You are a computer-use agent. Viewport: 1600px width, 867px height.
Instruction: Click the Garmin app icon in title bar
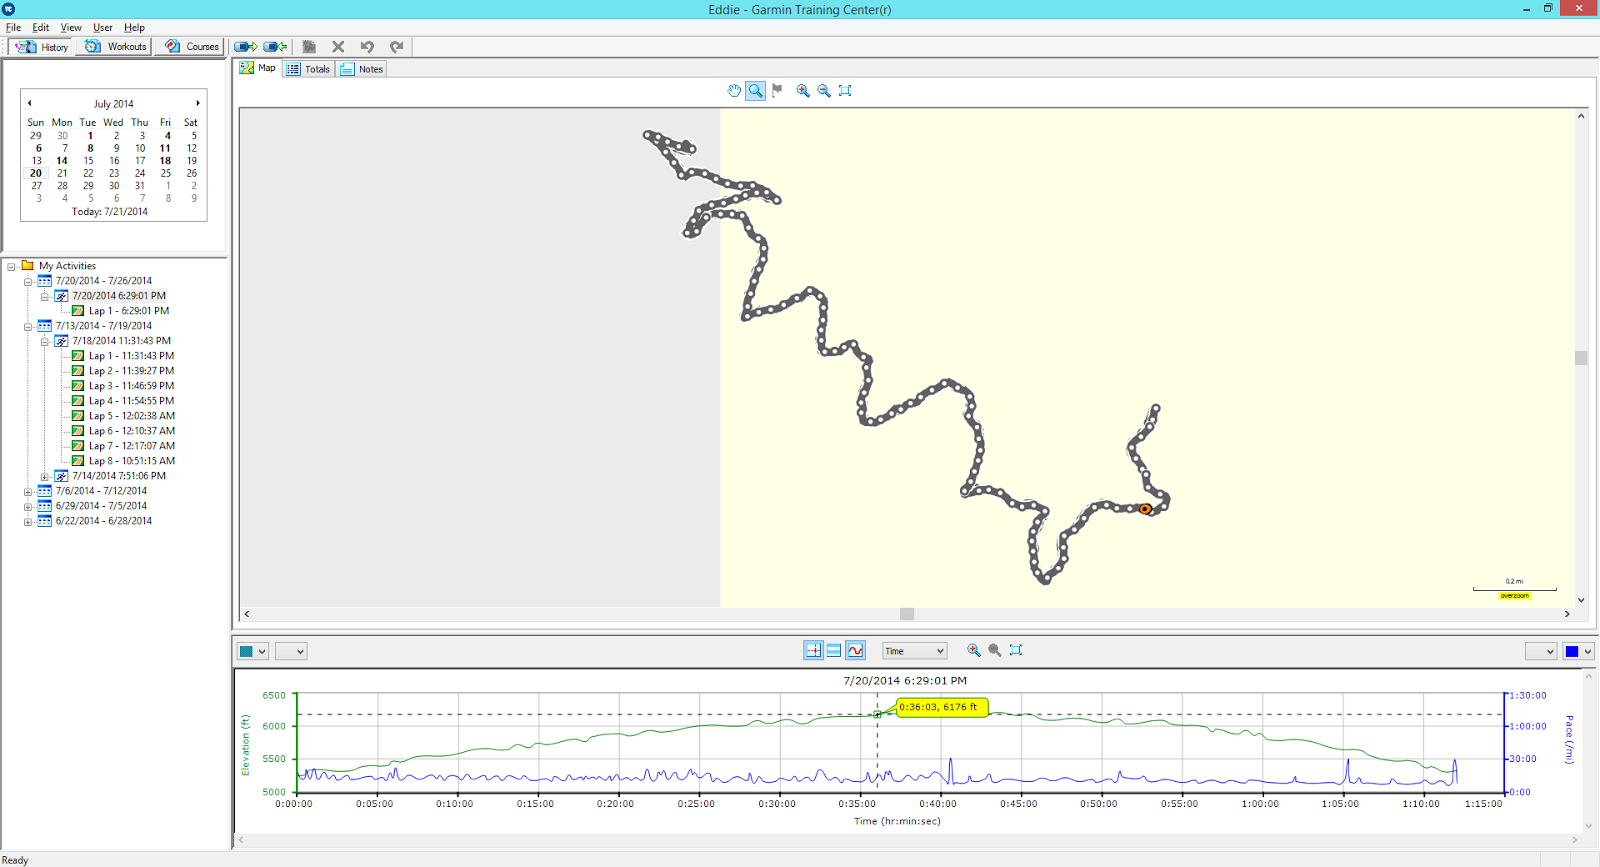[9, 9]
